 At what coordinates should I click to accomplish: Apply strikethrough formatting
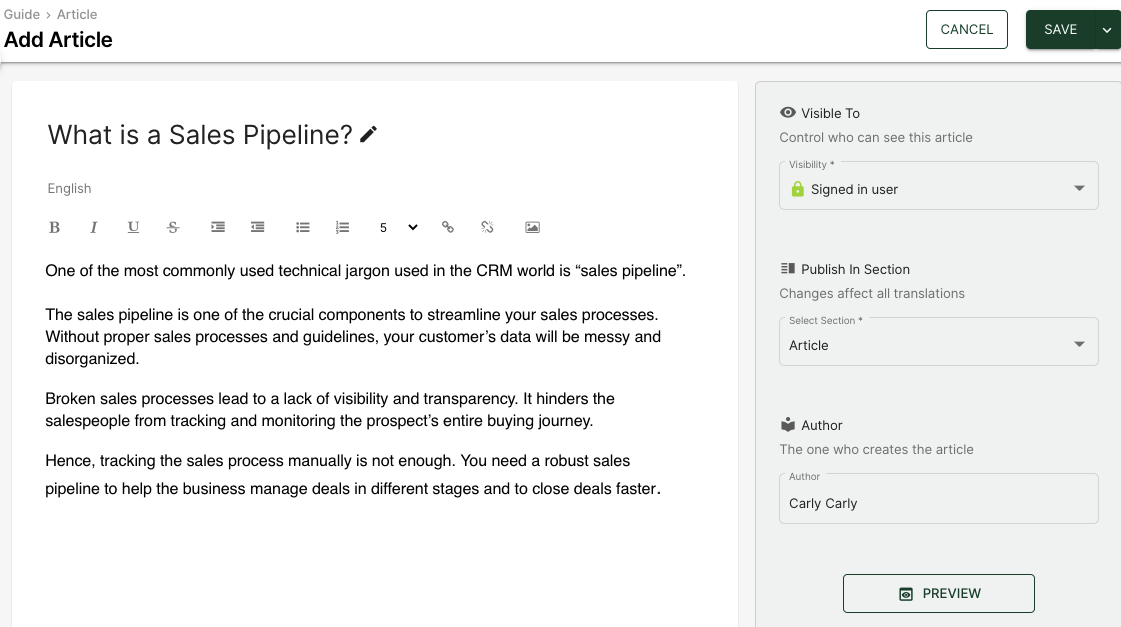pos(173,227)
